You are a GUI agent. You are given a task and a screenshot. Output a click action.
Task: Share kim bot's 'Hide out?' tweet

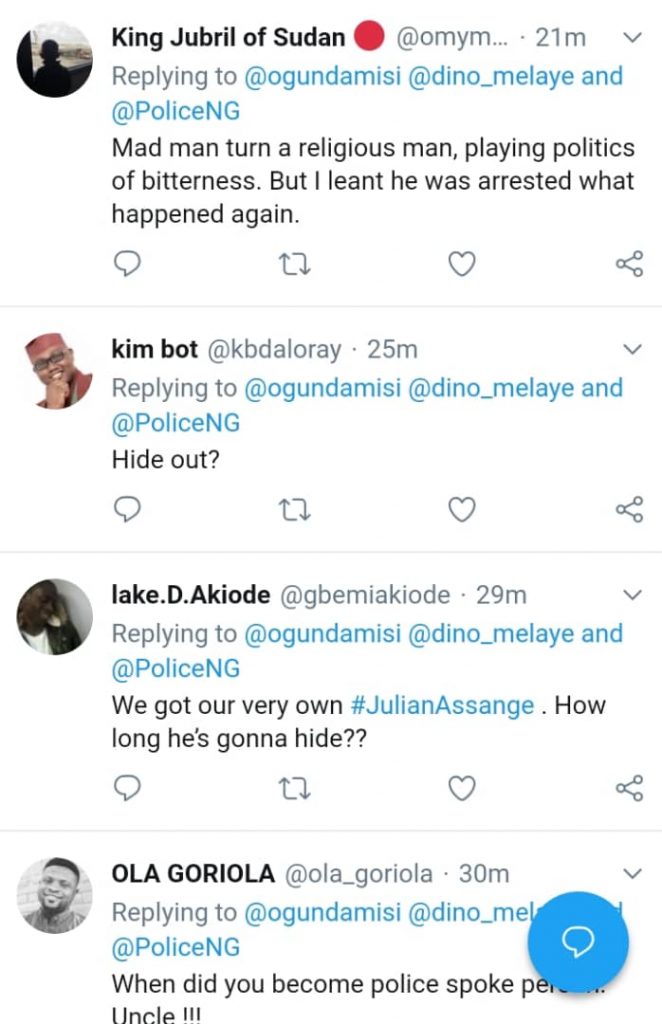628,510
